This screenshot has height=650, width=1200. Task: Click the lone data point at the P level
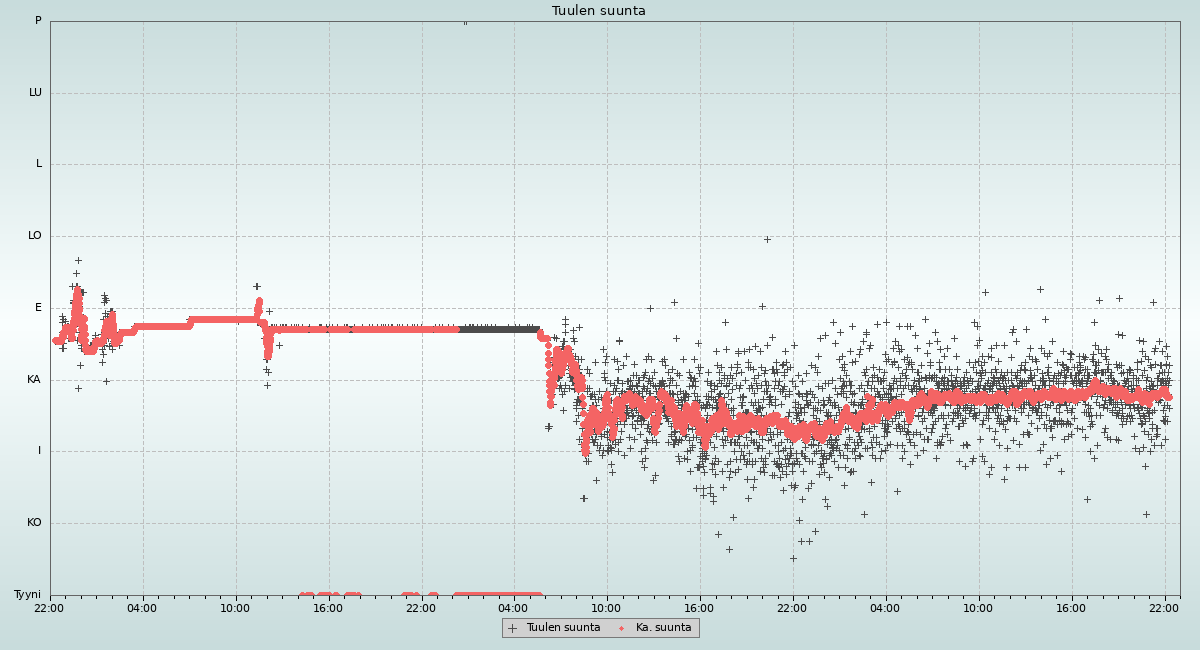(465, 22)
